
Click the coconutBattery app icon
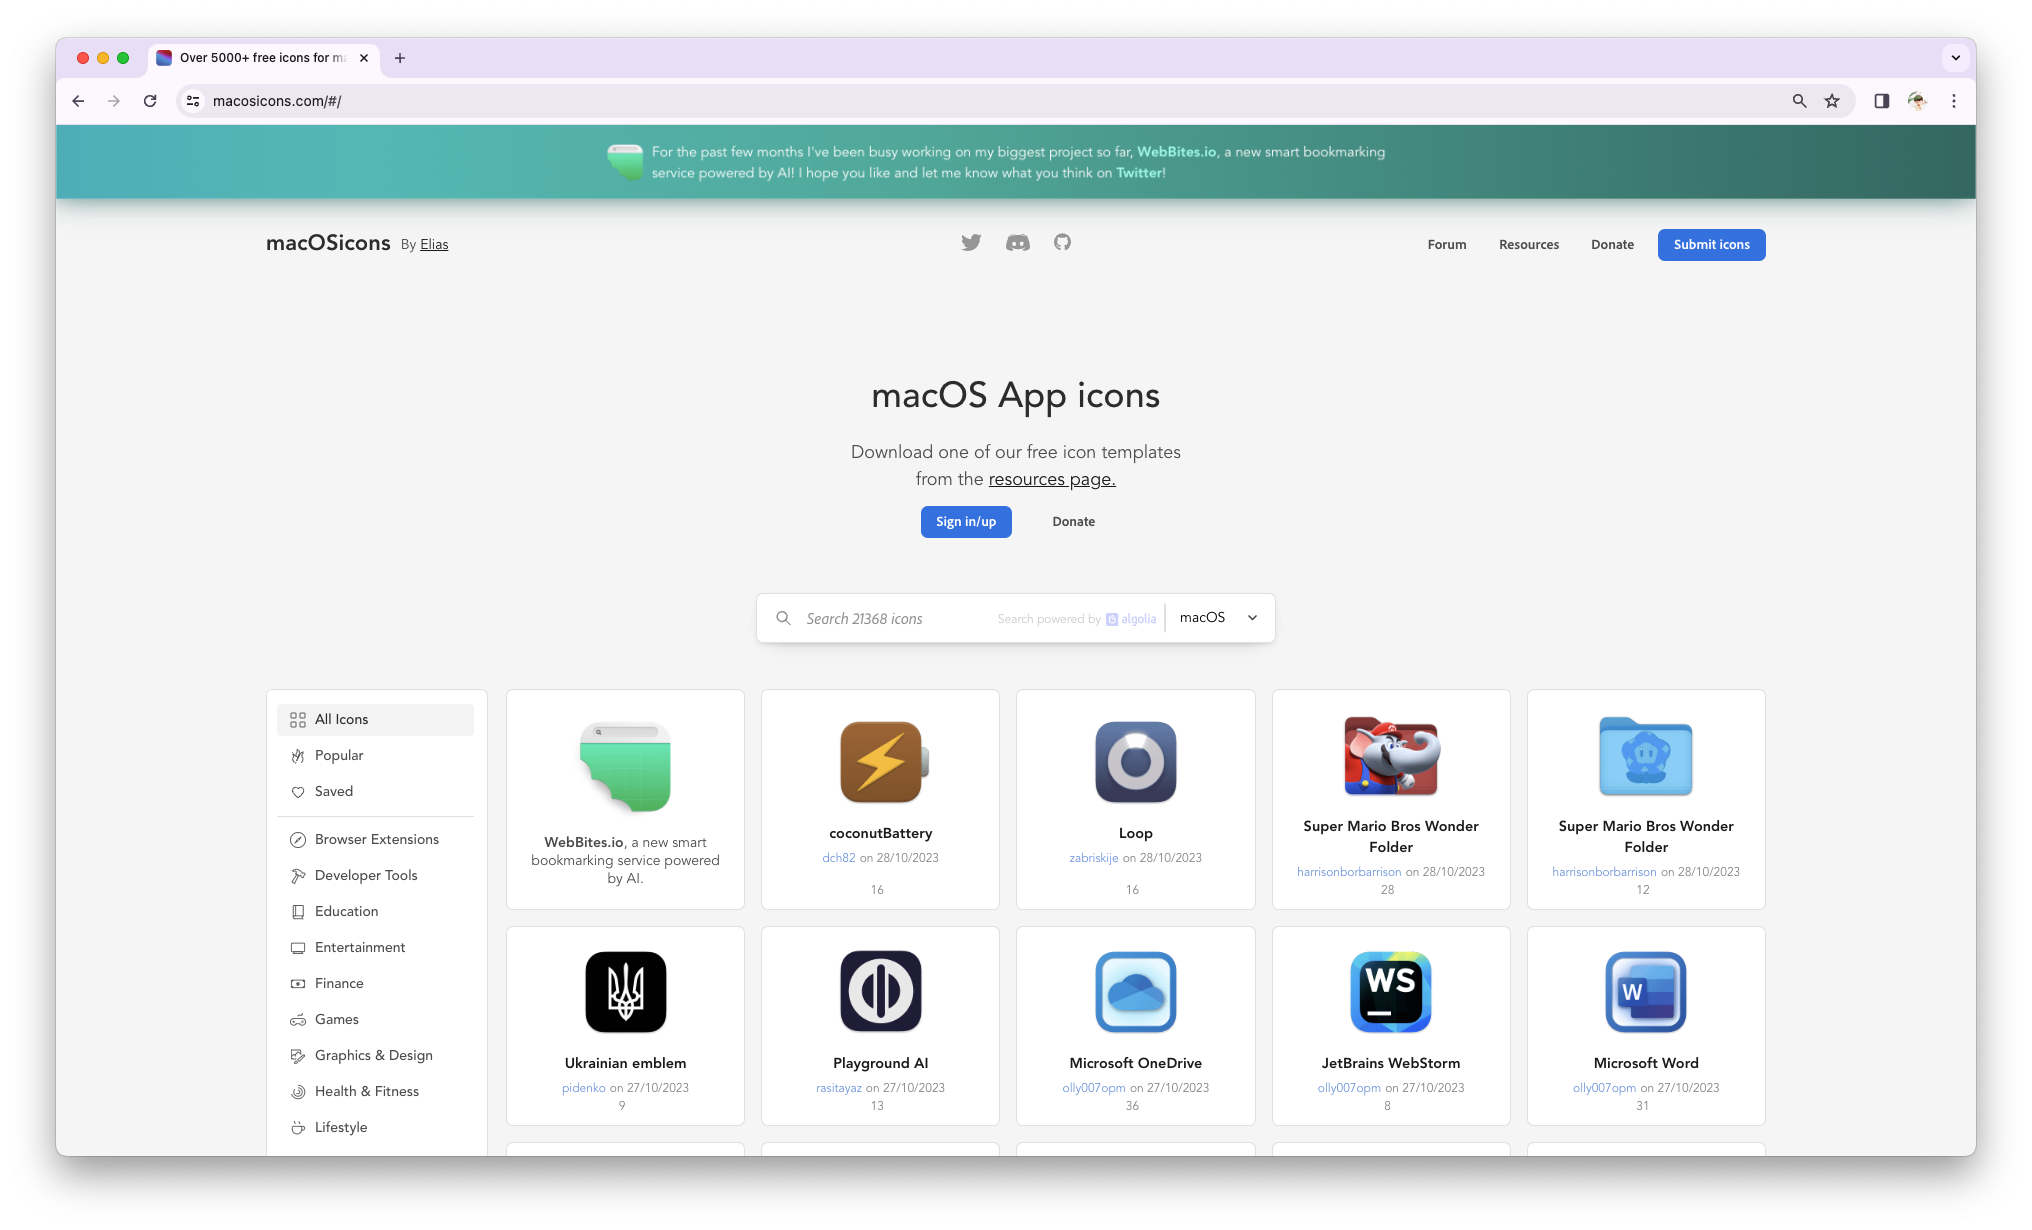coord(880,762)
